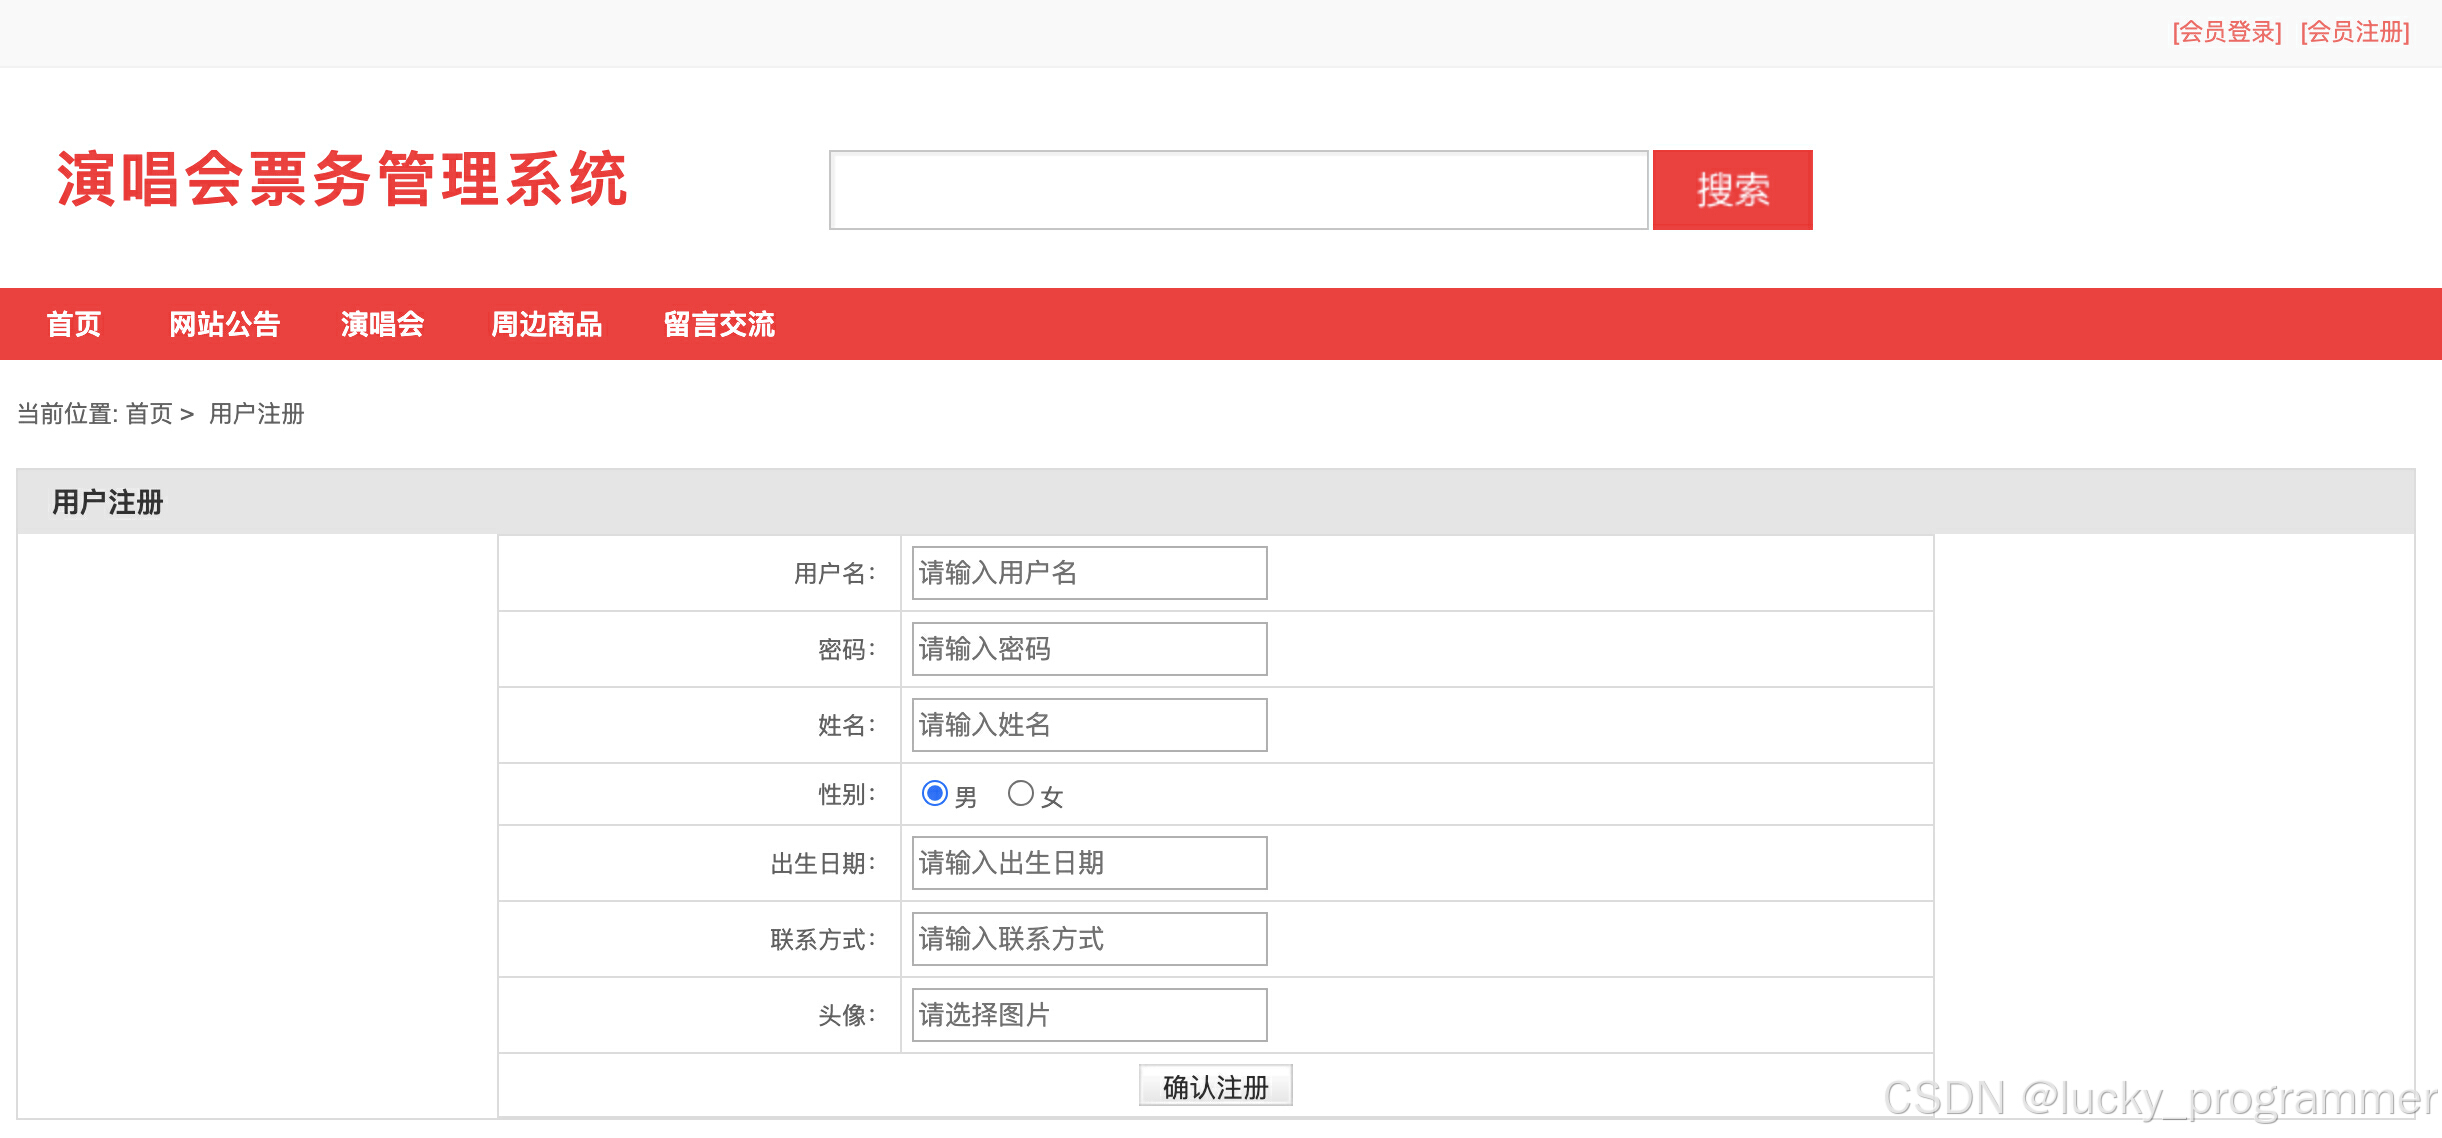The height and width of the screenshot is (1138, 2442).
Task: Open 留言交流 navigation item
Action: click(x=719, y=324)
